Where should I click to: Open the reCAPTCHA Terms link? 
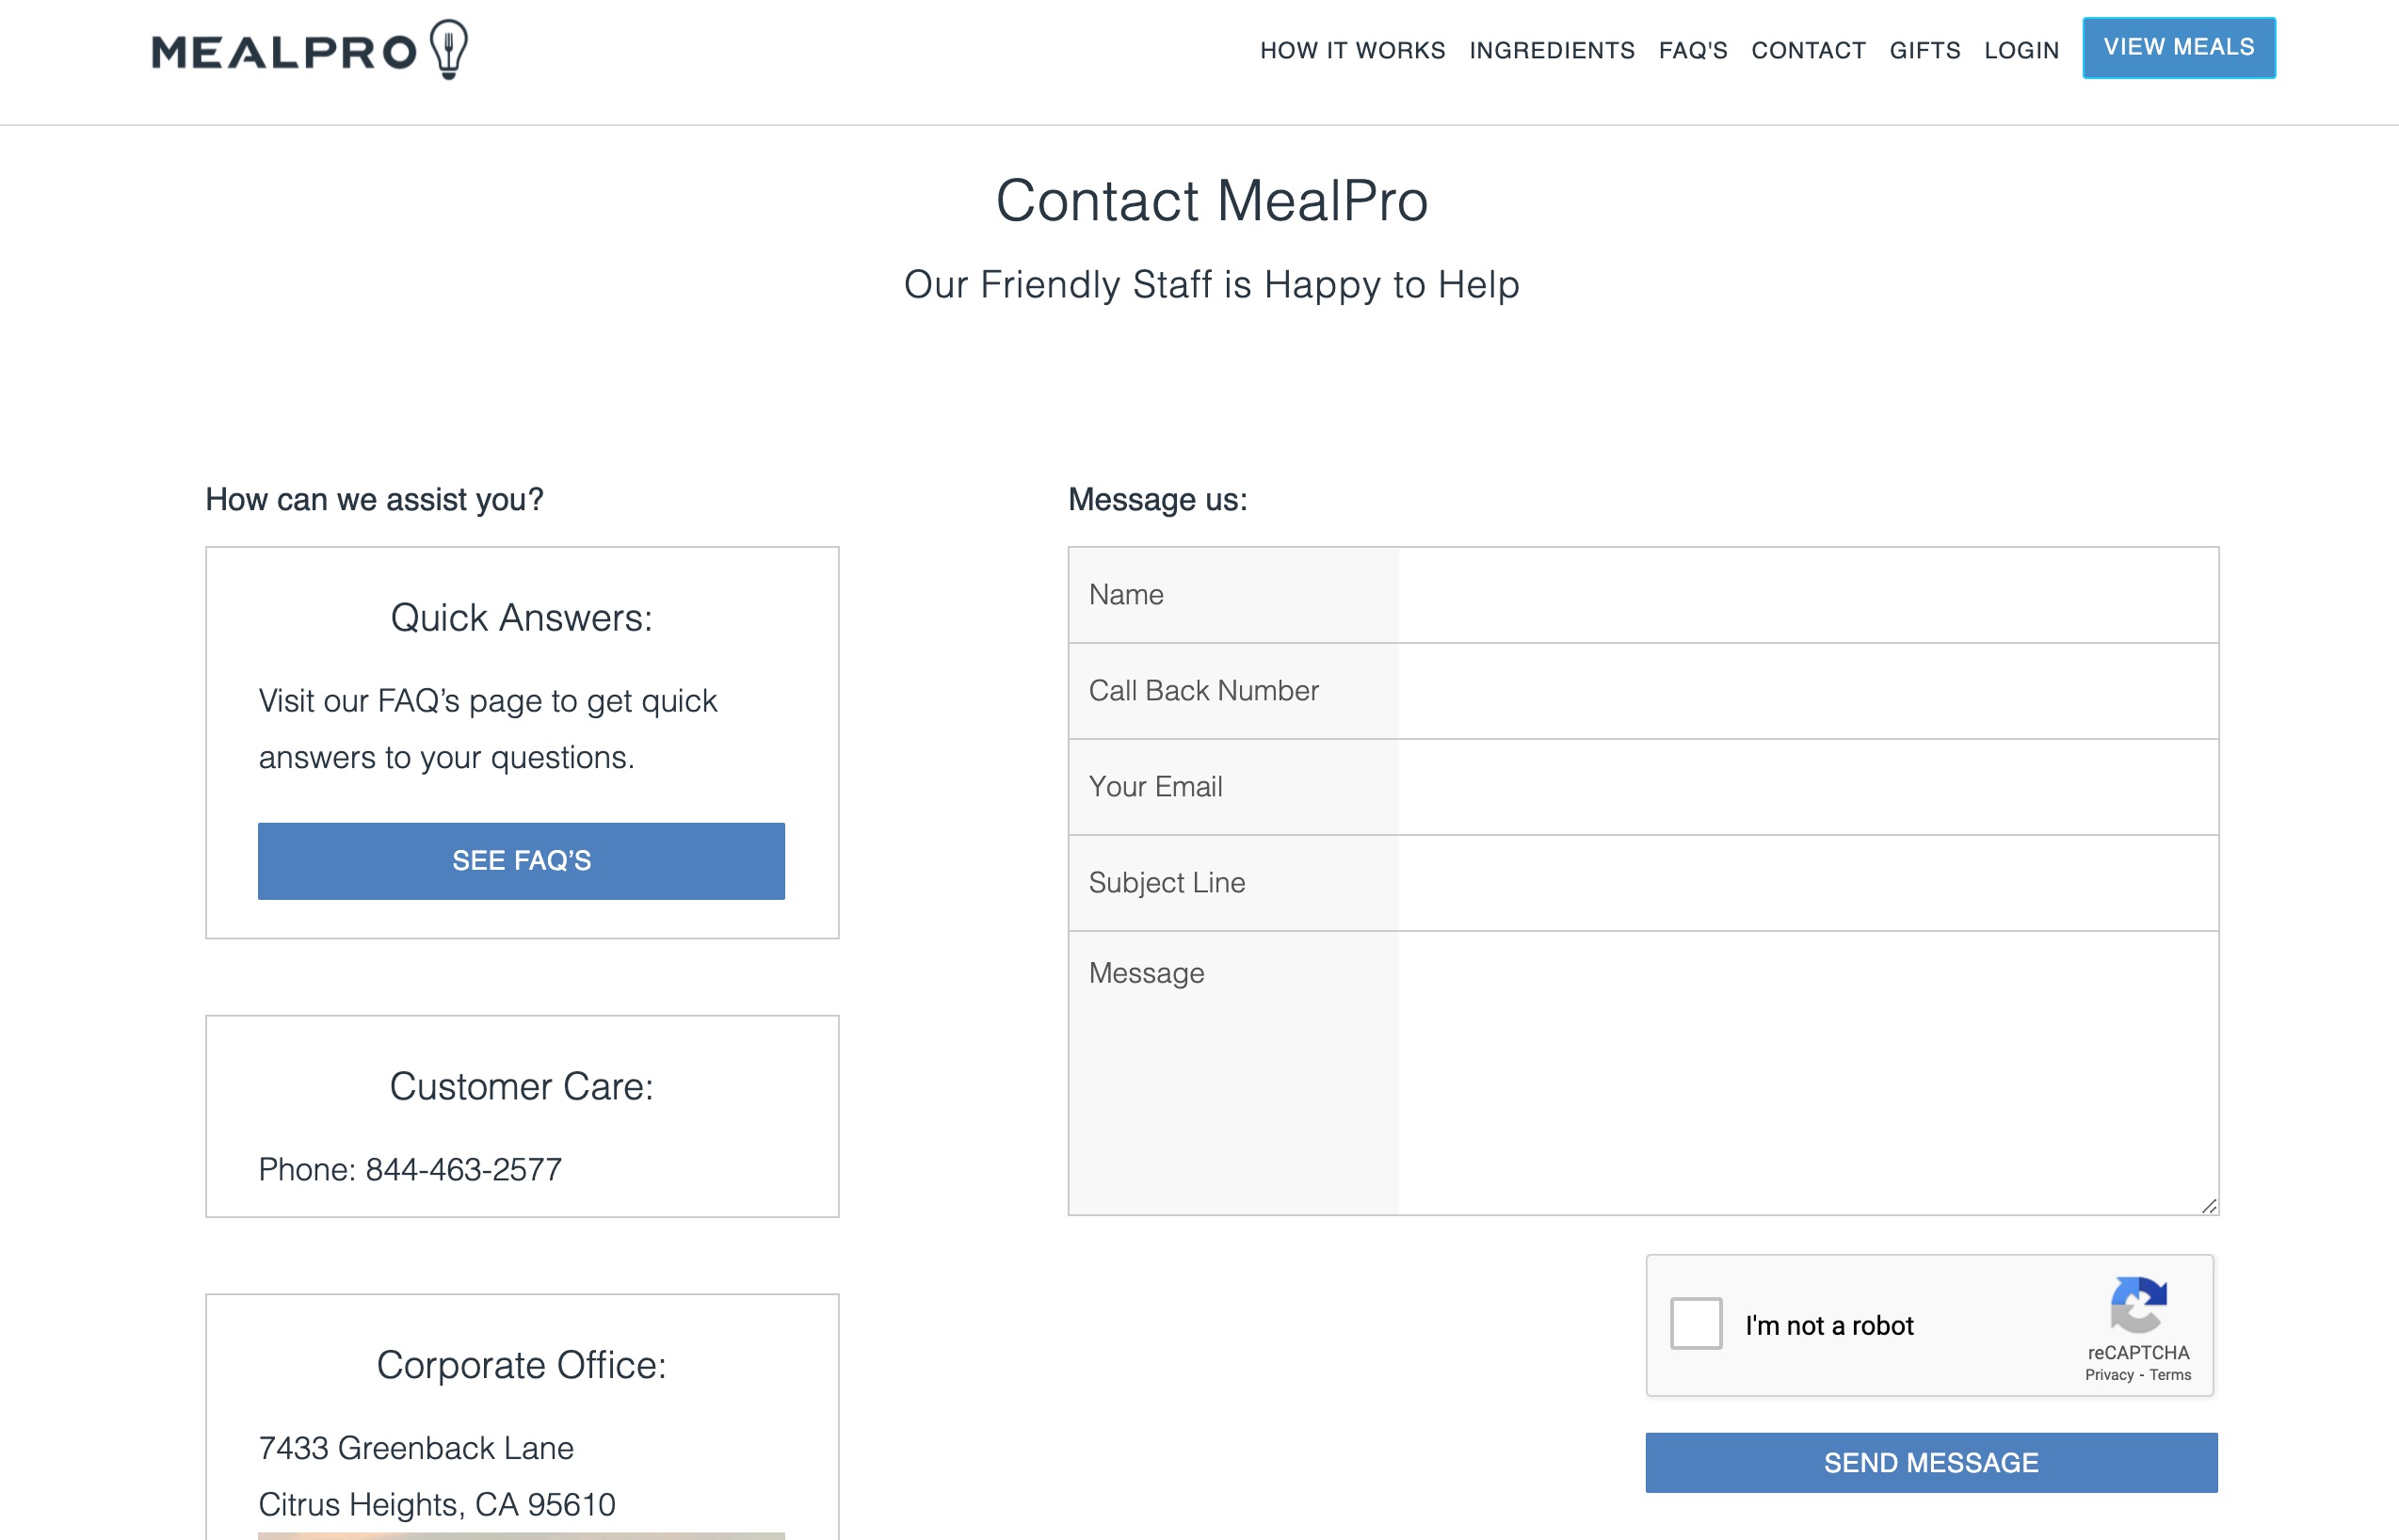tap(2170, 1375)
